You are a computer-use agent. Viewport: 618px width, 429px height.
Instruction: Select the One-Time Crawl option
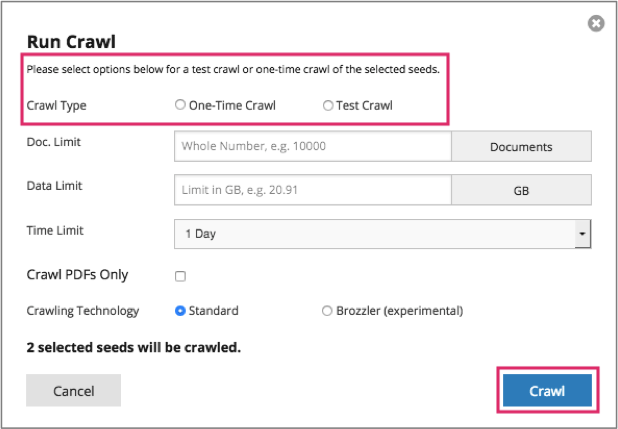point(181,104)
